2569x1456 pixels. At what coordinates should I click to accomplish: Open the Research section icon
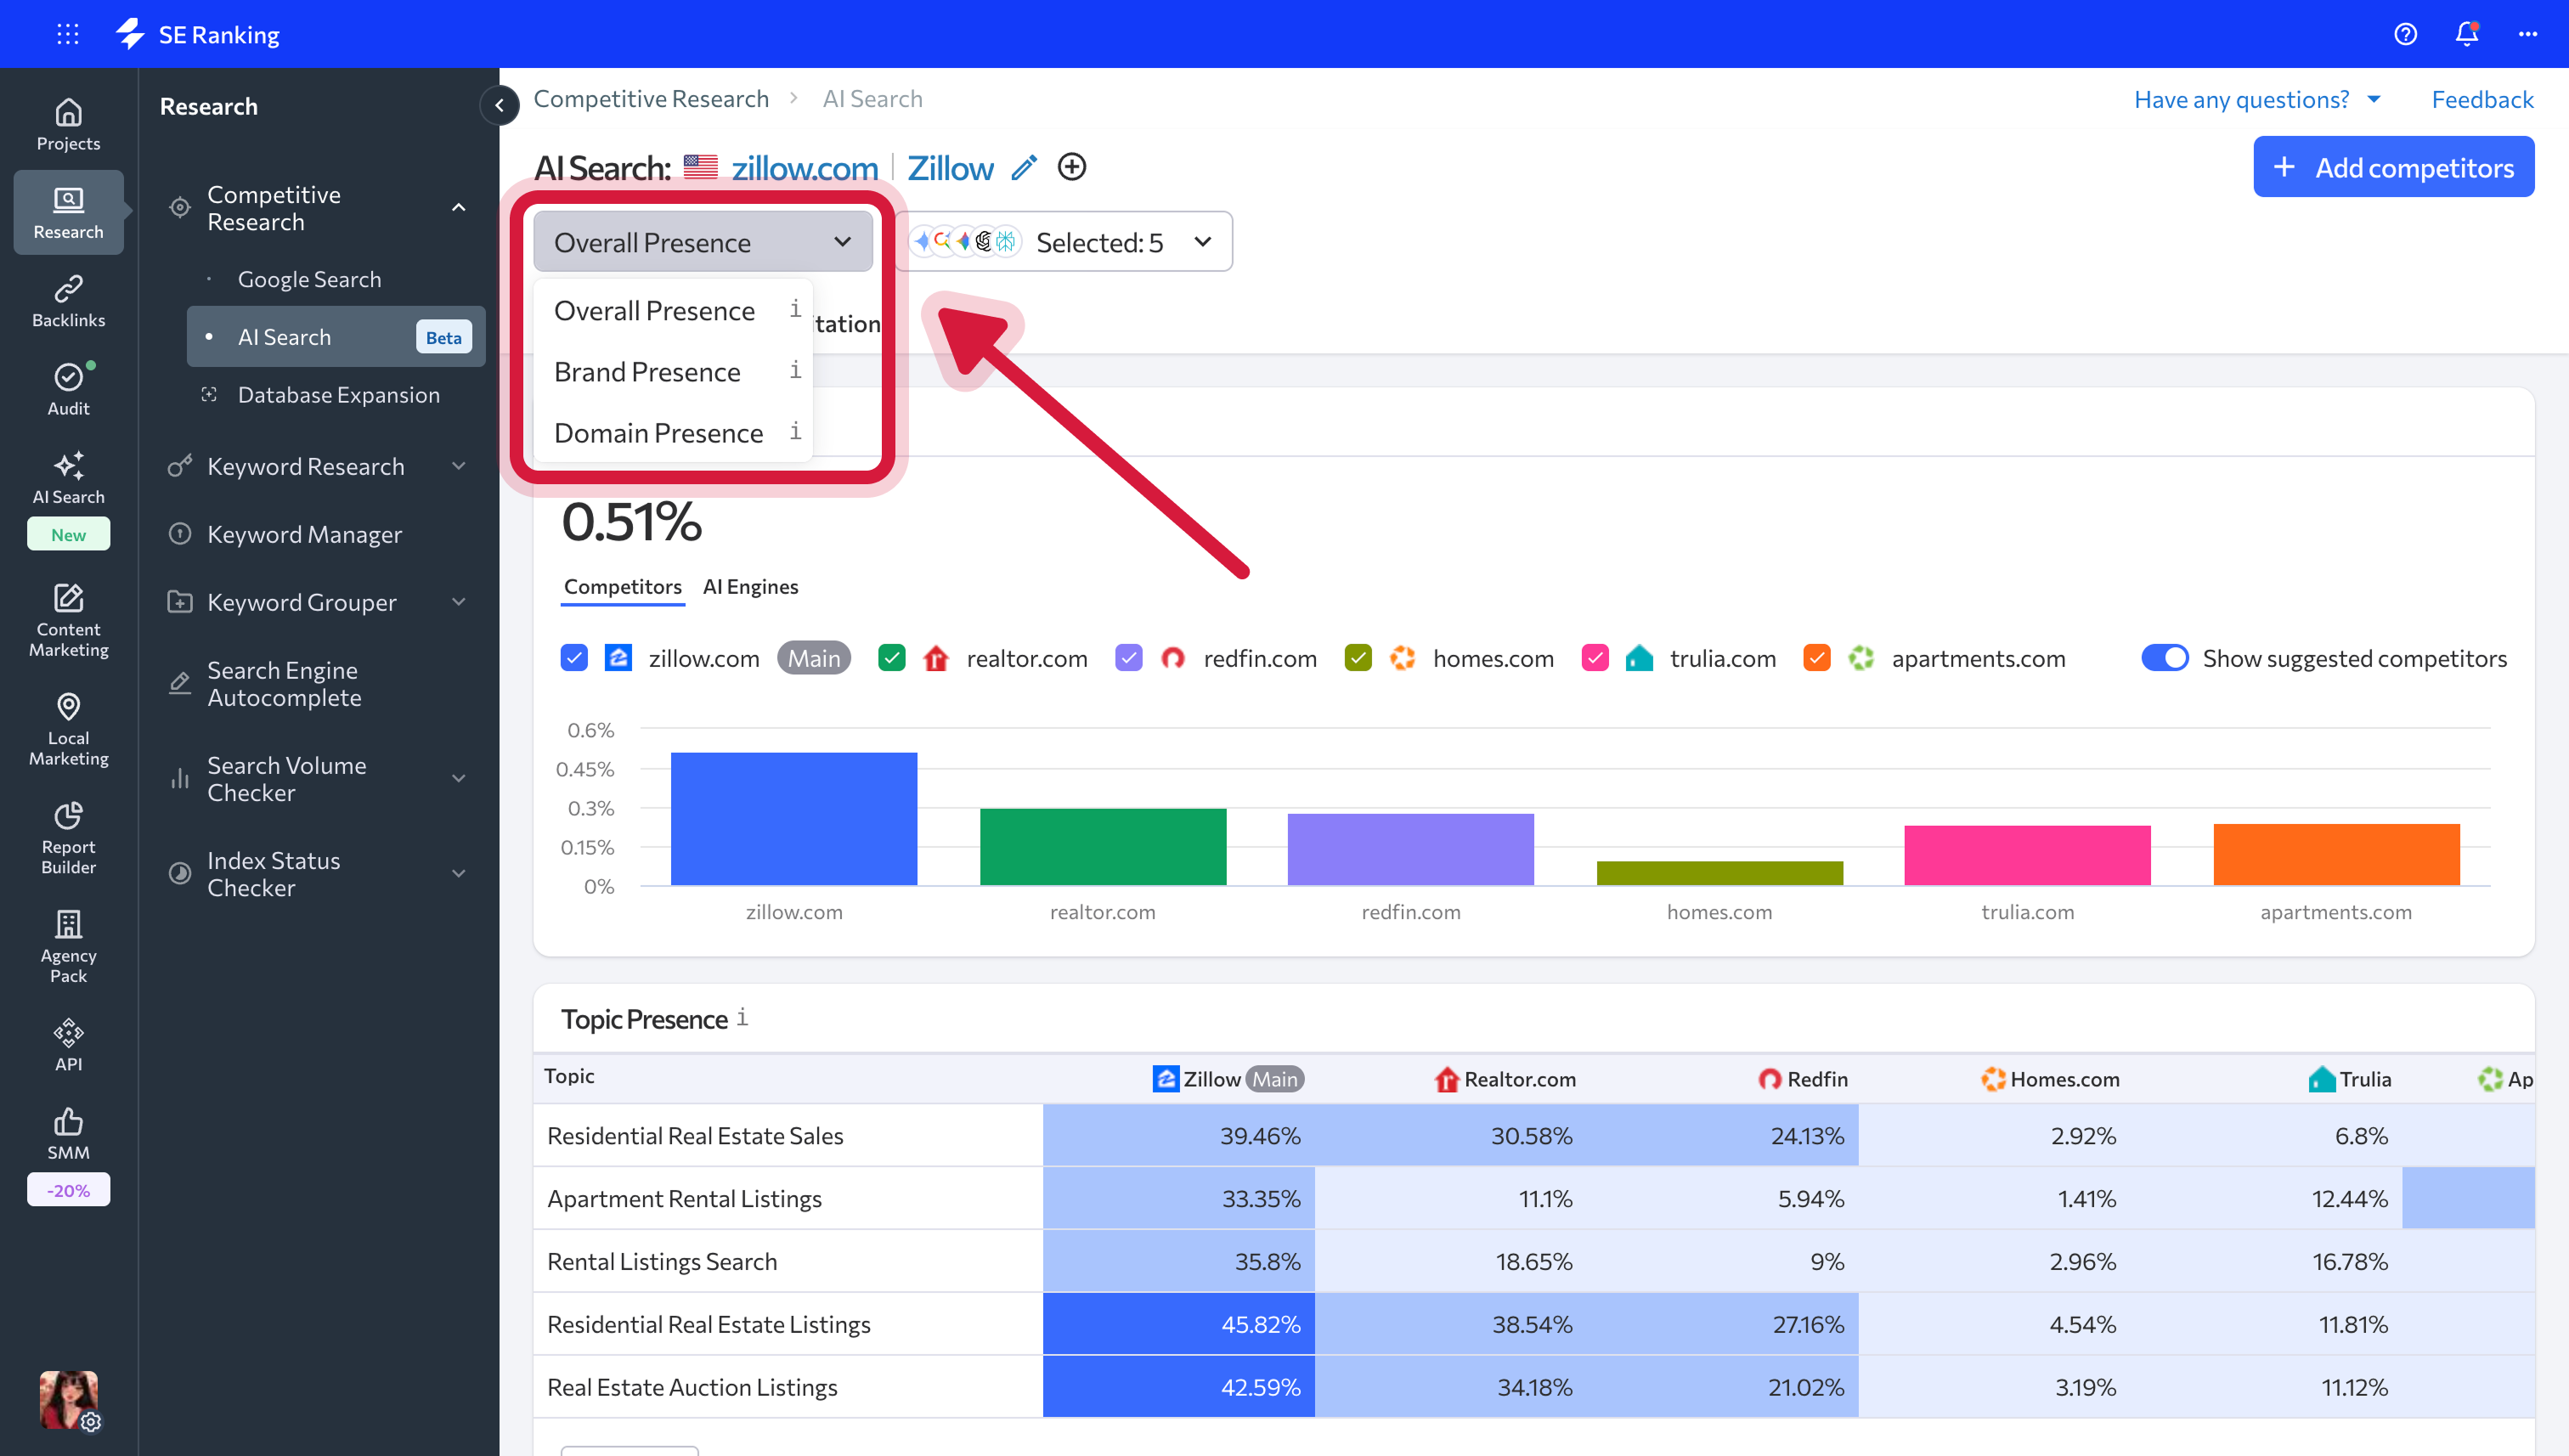(x=68, y=212)
